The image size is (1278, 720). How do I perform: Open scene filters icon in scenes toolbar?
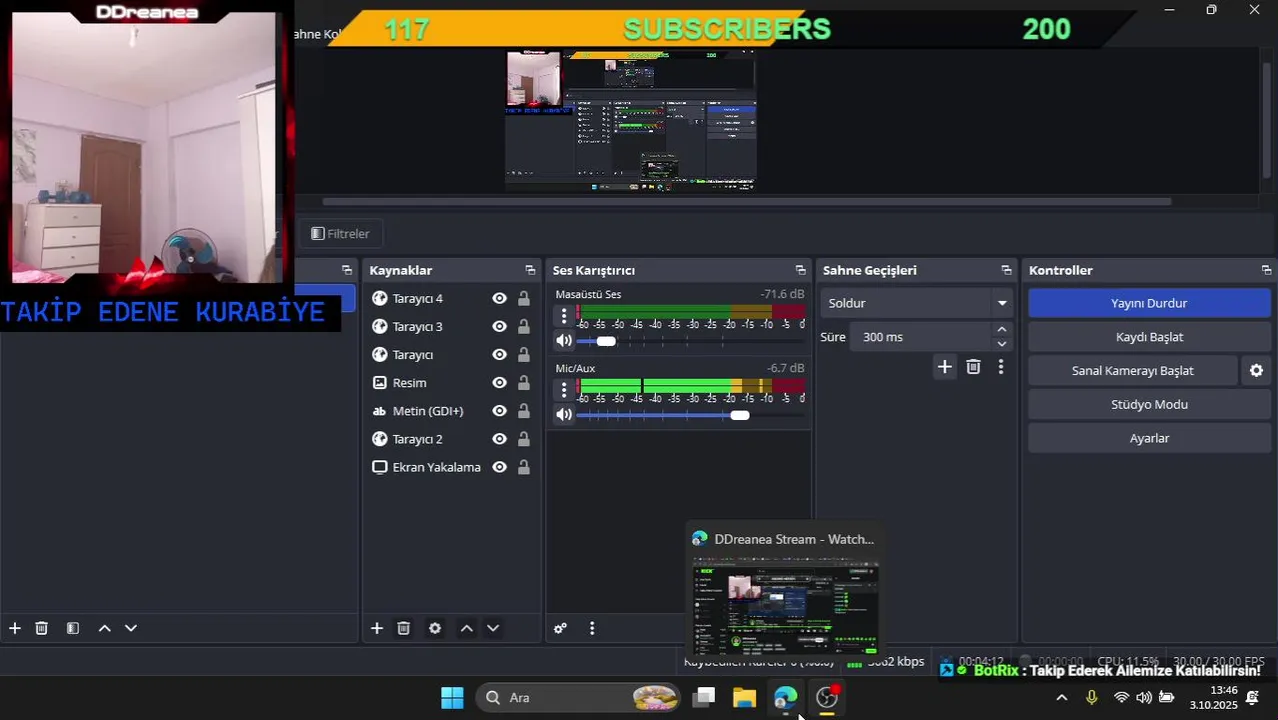pos(73,628)
